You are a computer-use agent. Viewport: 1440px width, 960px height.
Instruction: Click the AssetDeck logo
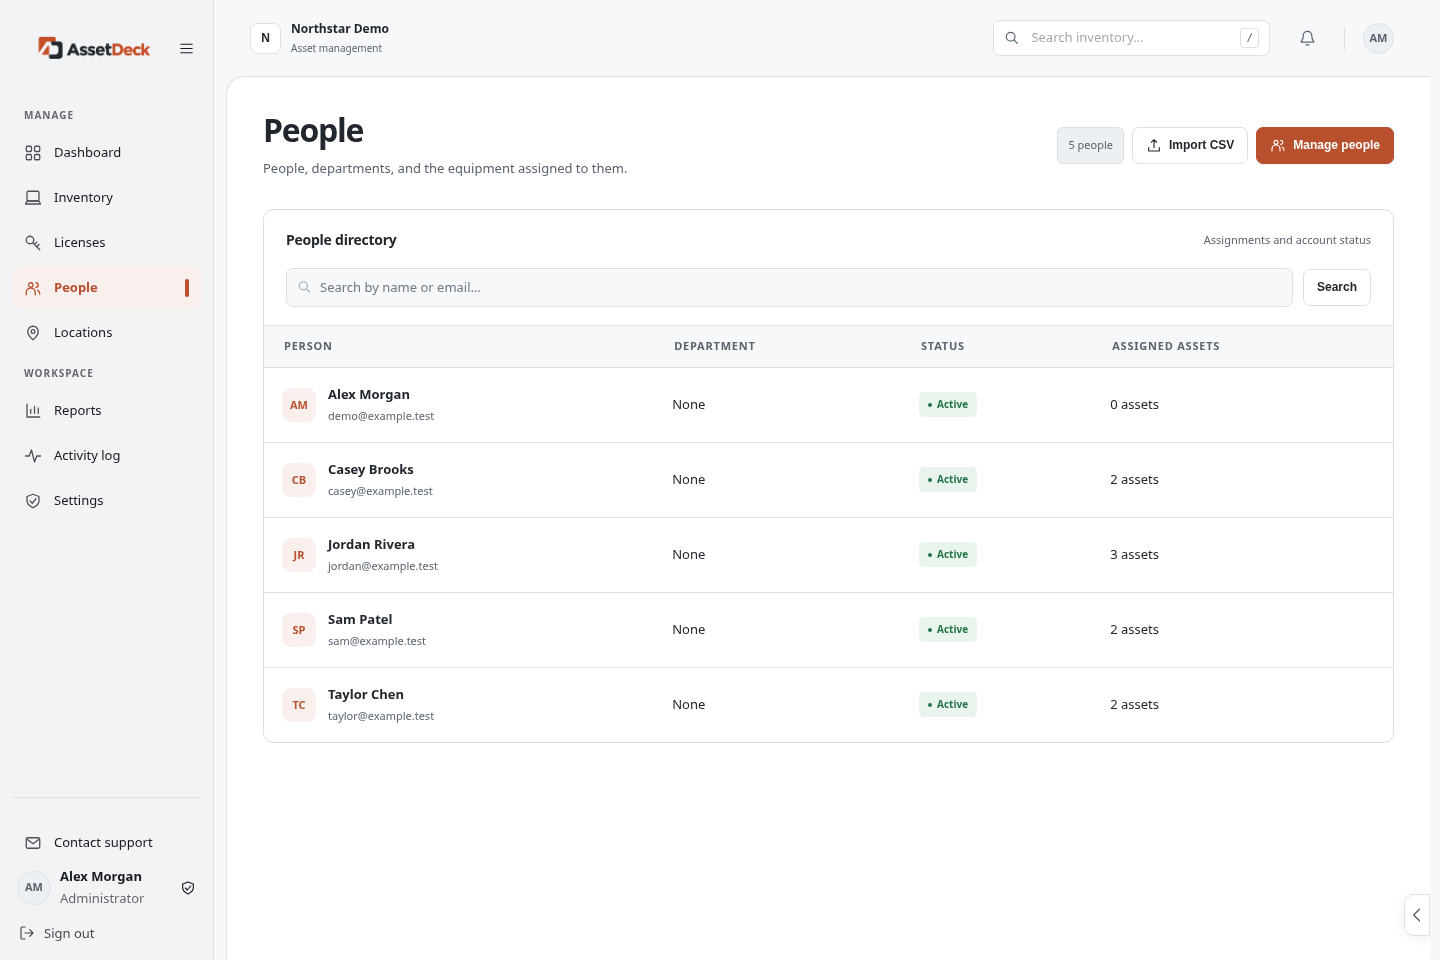(94, 48)
